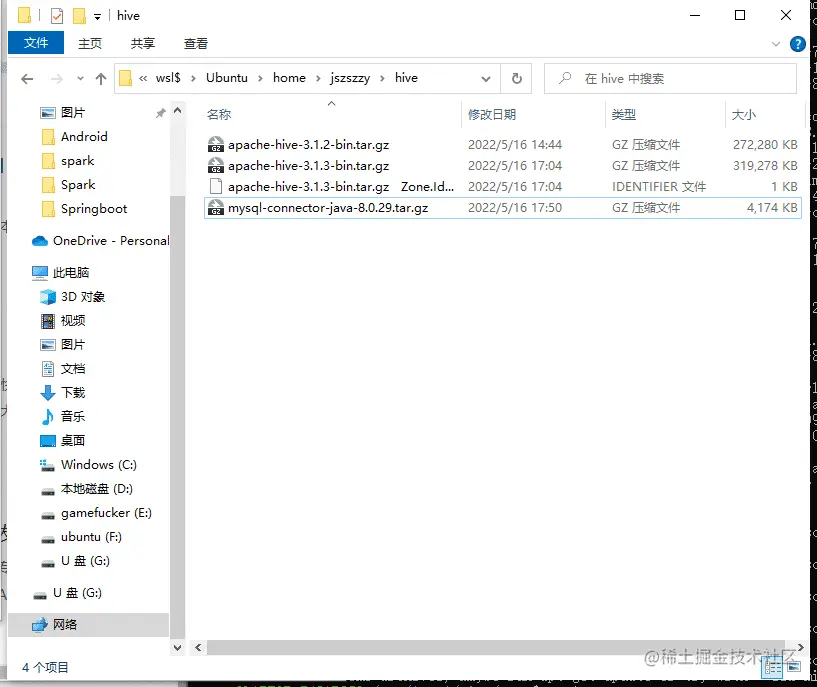Click the Forward navigation arrow

point(56,79)
